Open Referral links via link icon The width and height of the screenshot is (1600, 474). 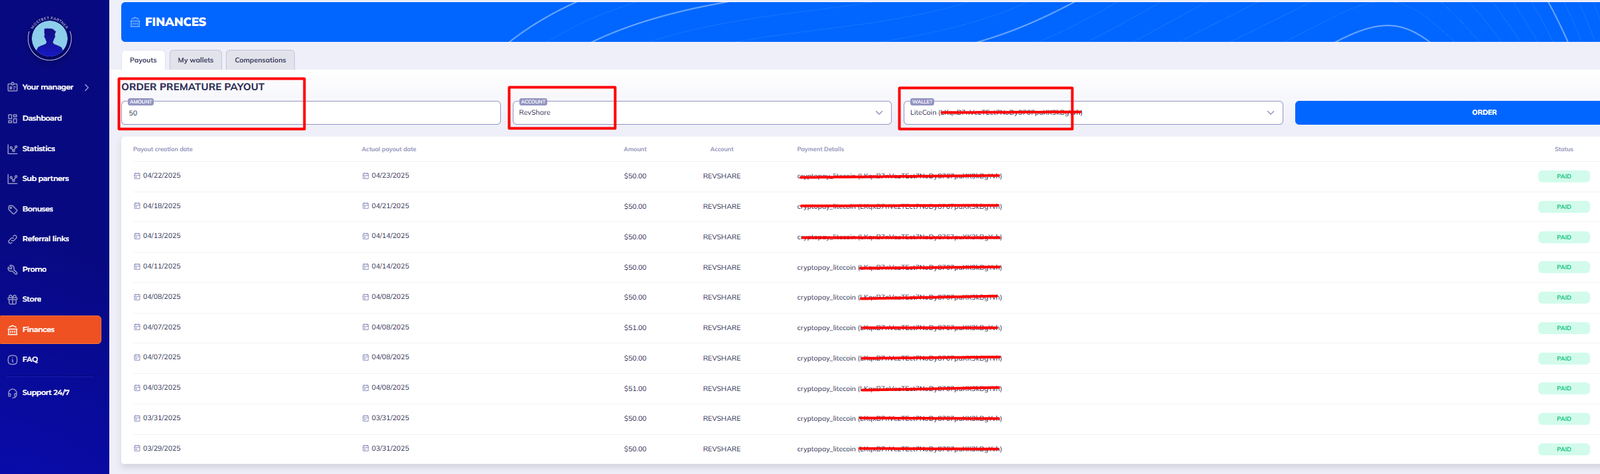coord(12,239)
